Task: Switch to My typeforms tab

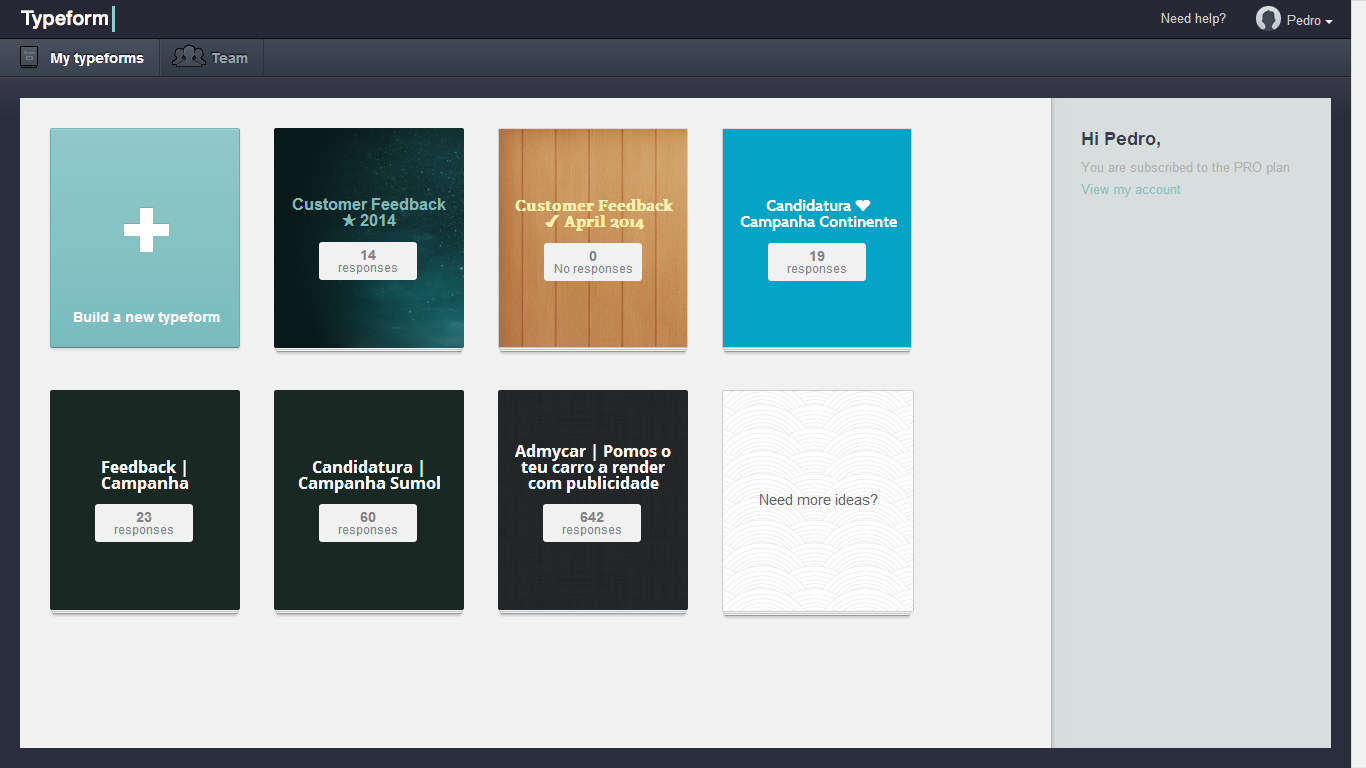Action: click(82, 58)
